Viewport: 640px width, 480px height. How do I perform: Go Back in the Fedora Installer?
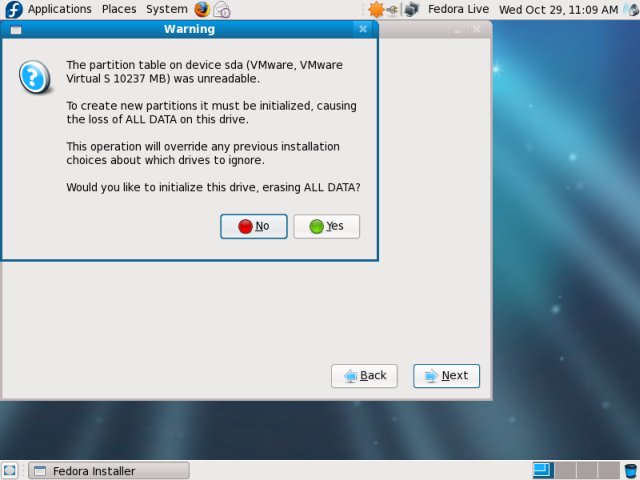364,376
